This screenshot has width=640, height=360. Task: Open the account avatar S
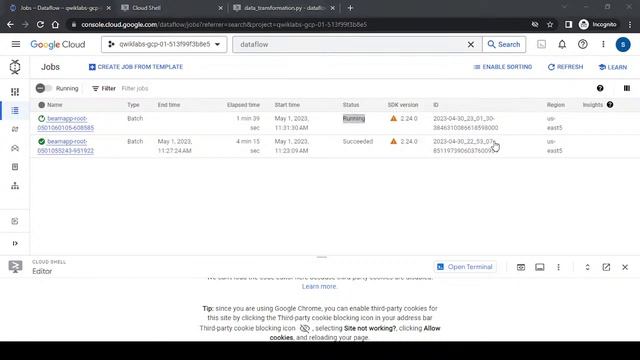(623, 44)
